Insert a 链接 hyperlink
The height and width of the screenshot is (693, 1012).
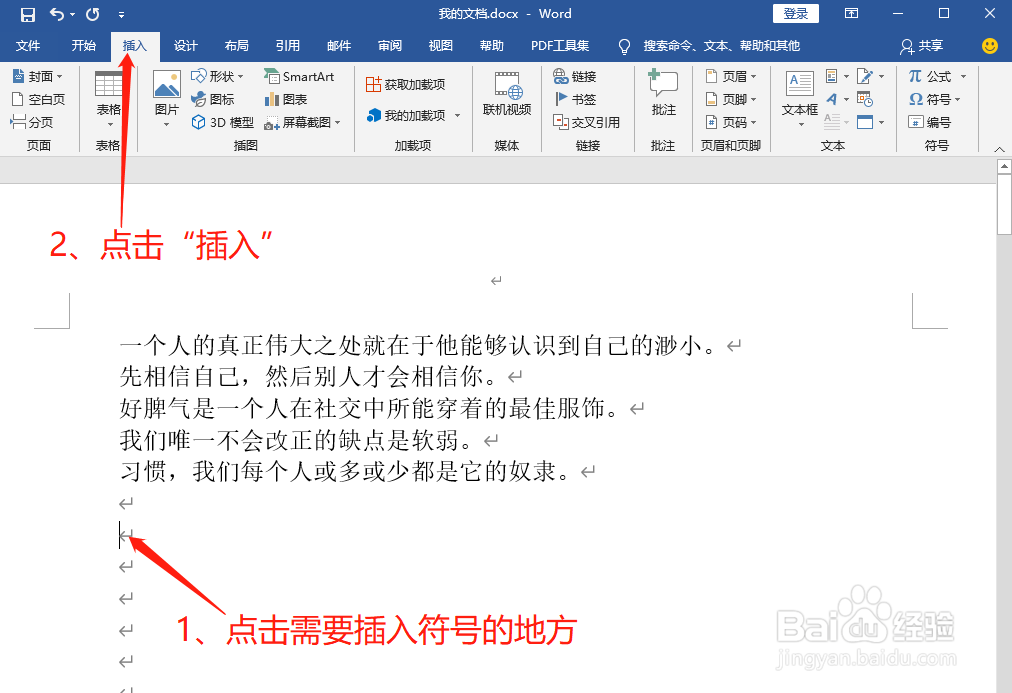tap(574, 77)
